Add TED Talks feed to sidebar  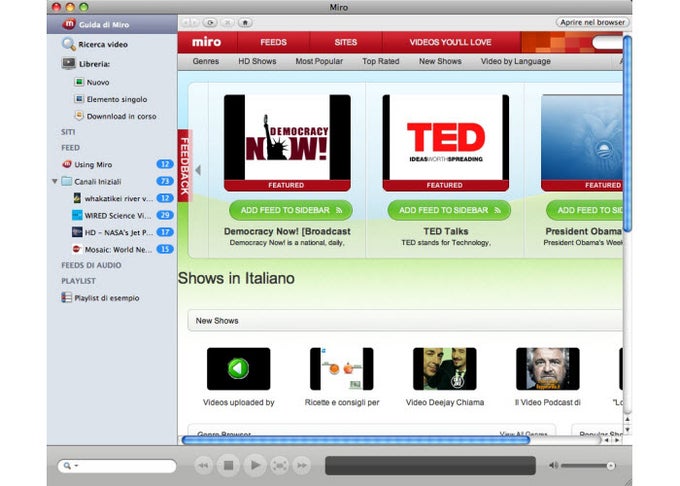(x=449, y=210)
